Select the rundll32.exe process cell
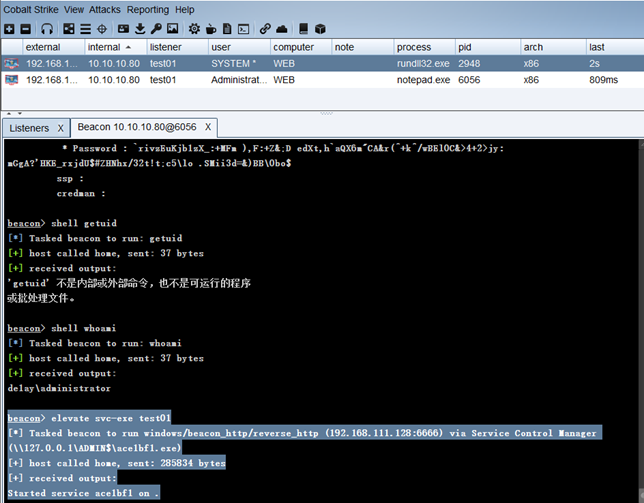Viewport: 644px width, 503px height. click(423, 63)
